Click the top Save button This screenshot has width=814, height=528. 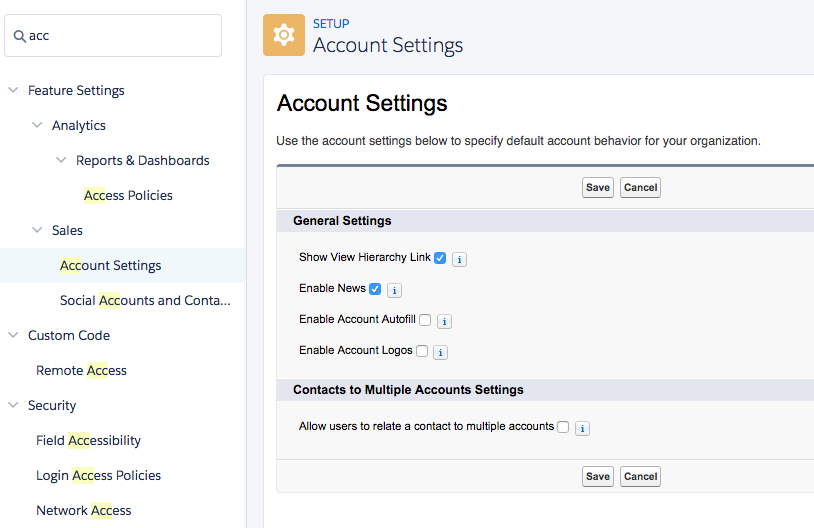click(598, 187)
